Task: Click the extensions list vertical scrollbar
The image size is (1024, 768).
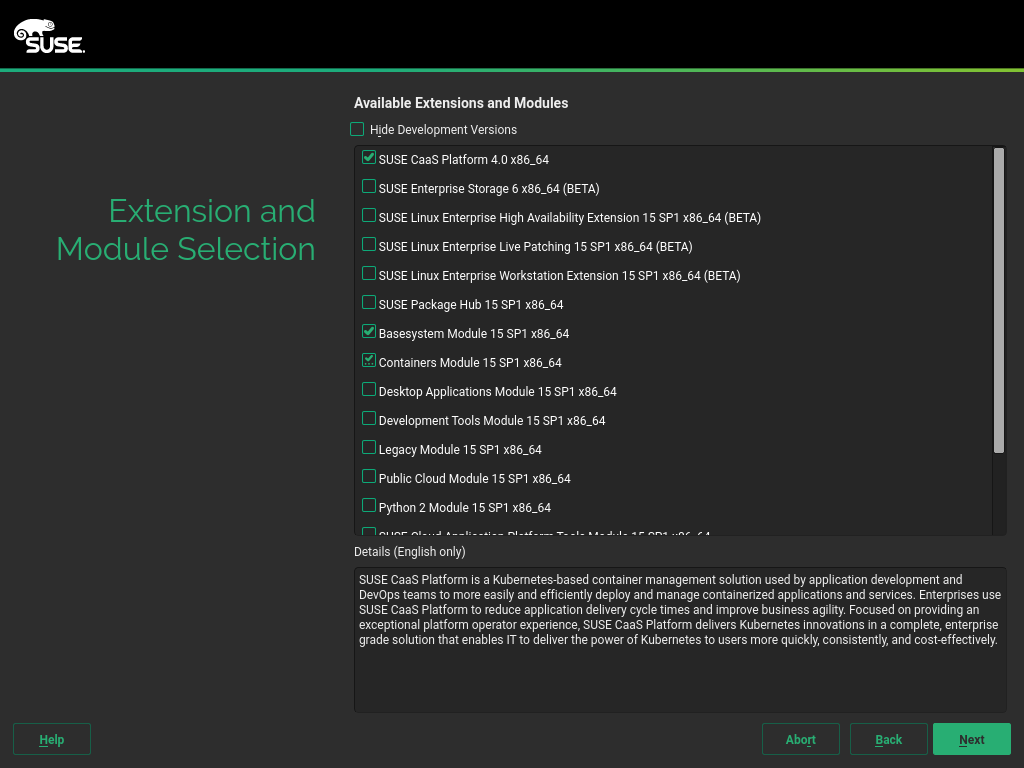Action: tap(998, 300)
